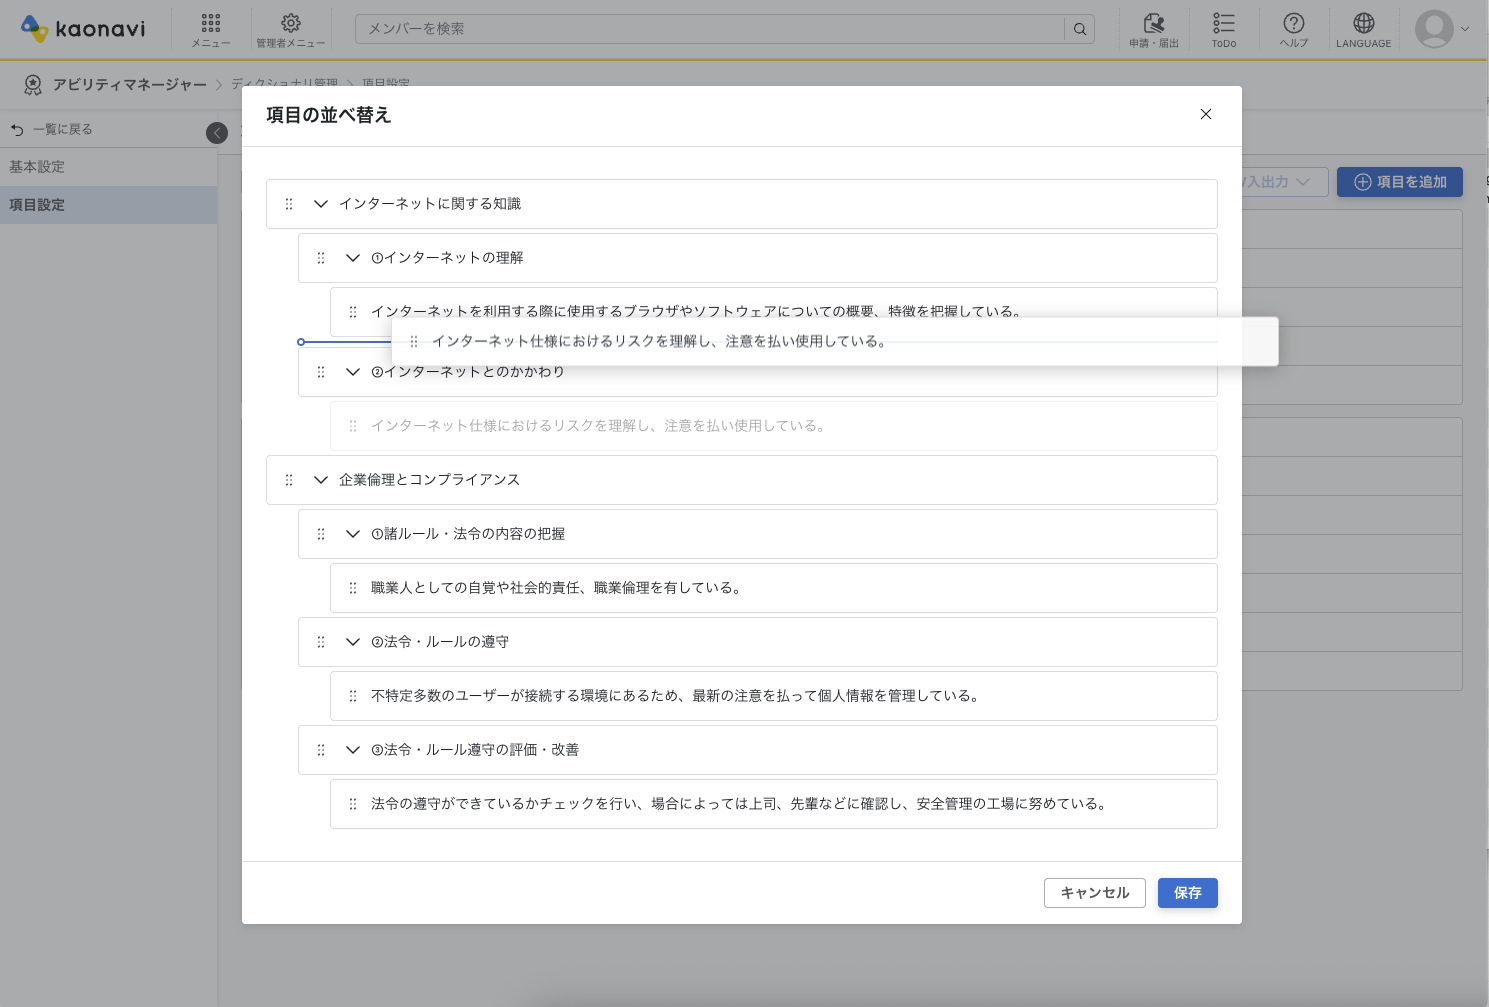This screenshot has height=1007, width=1489.
Task: Select 基本設定 in the sidebar
Action: 37,167
